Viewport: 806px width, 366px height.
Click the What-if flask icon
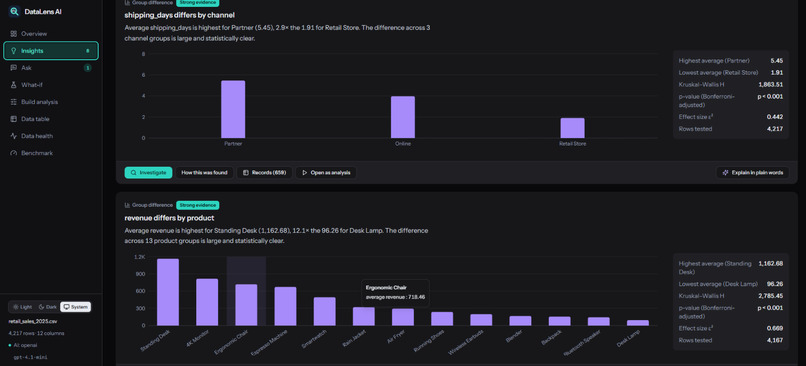click(14, 85)
